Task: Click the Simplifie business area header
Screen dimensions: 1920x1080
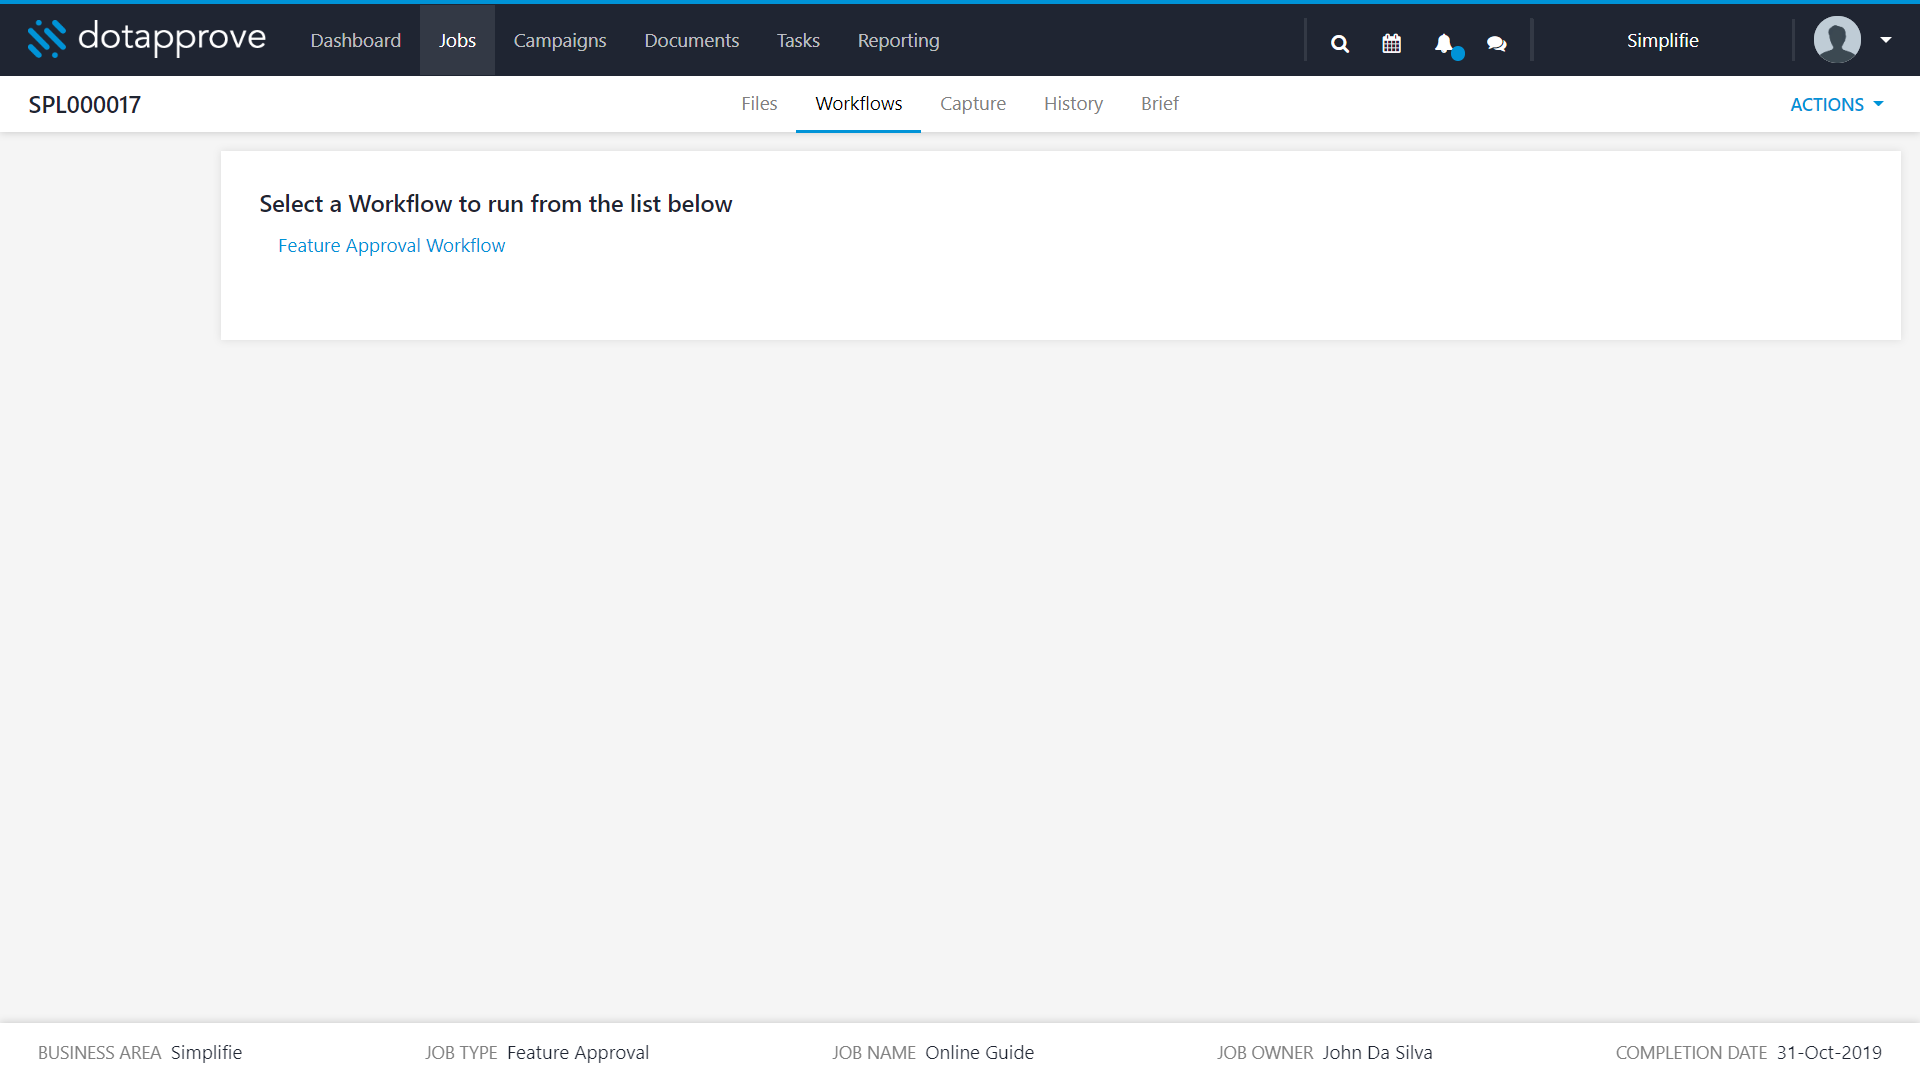Action: [x=1662, y=40]
